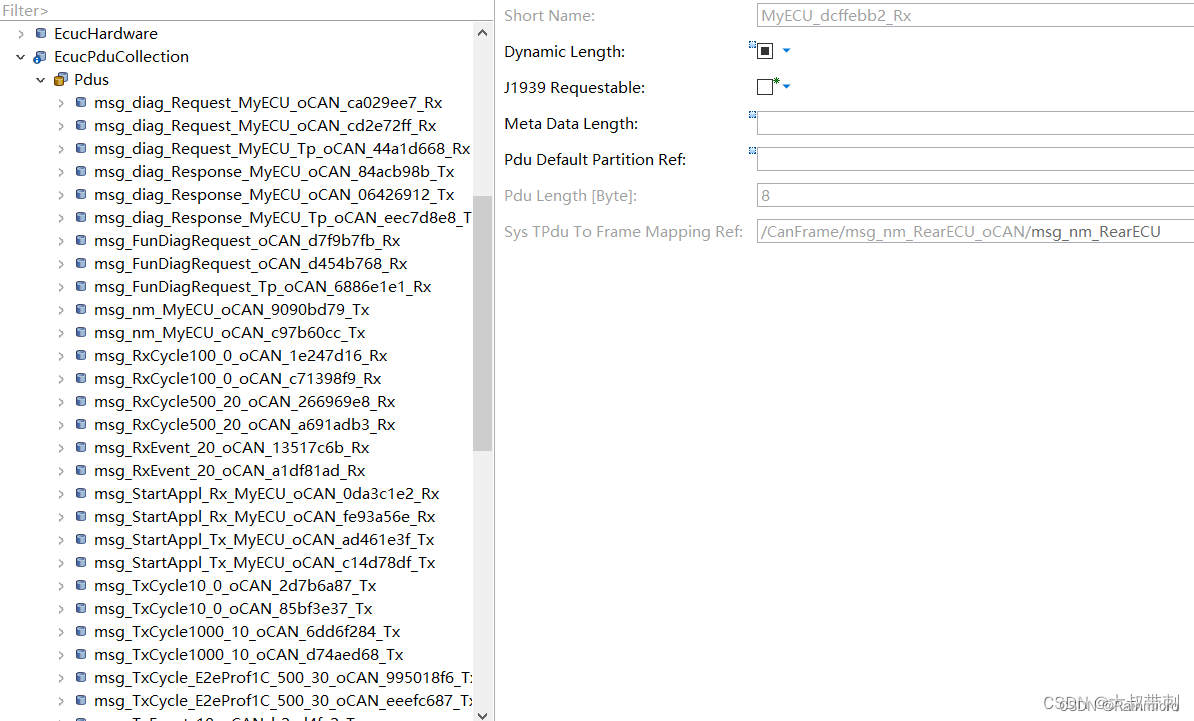1194x721 pixels.
Task: Open J1939 Requestable dropdown arrow
Action: click(787, 87)
